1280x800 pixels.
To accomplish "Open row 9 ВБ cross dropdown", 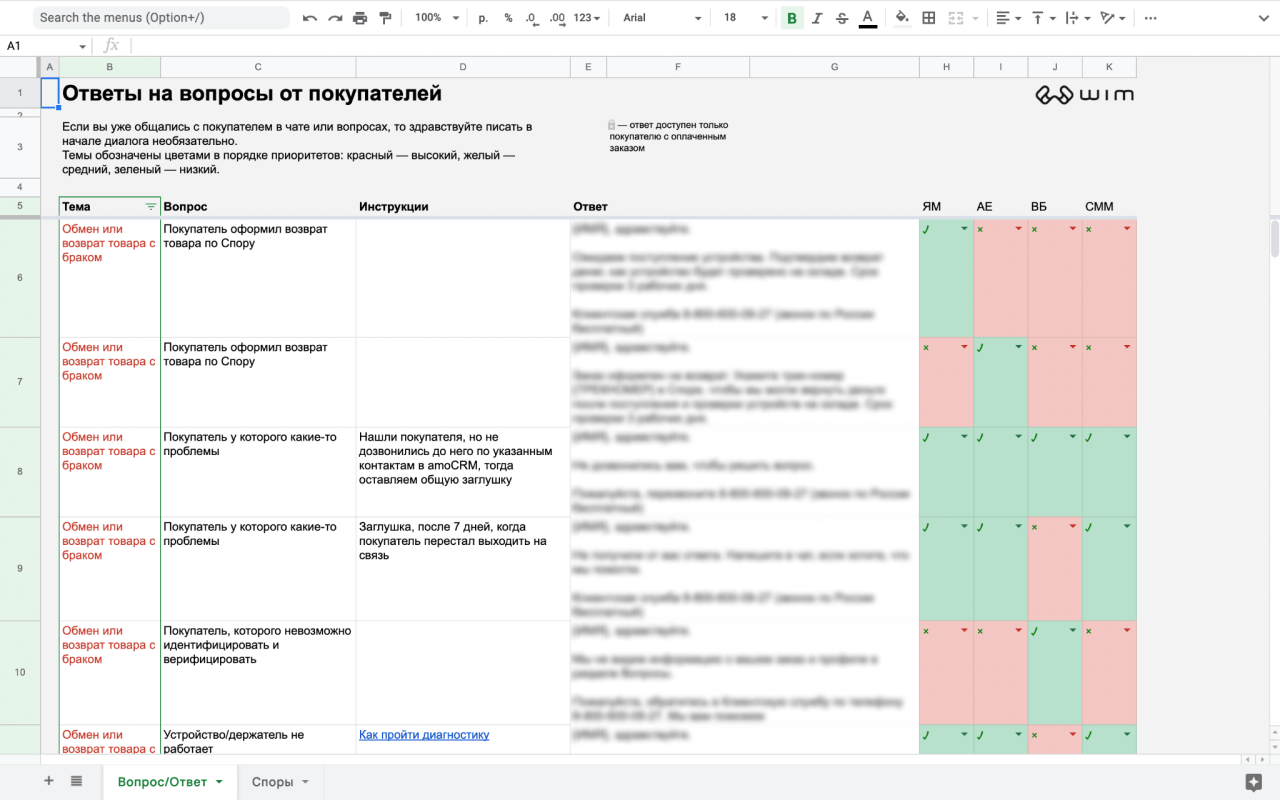I will [1073, 527].
